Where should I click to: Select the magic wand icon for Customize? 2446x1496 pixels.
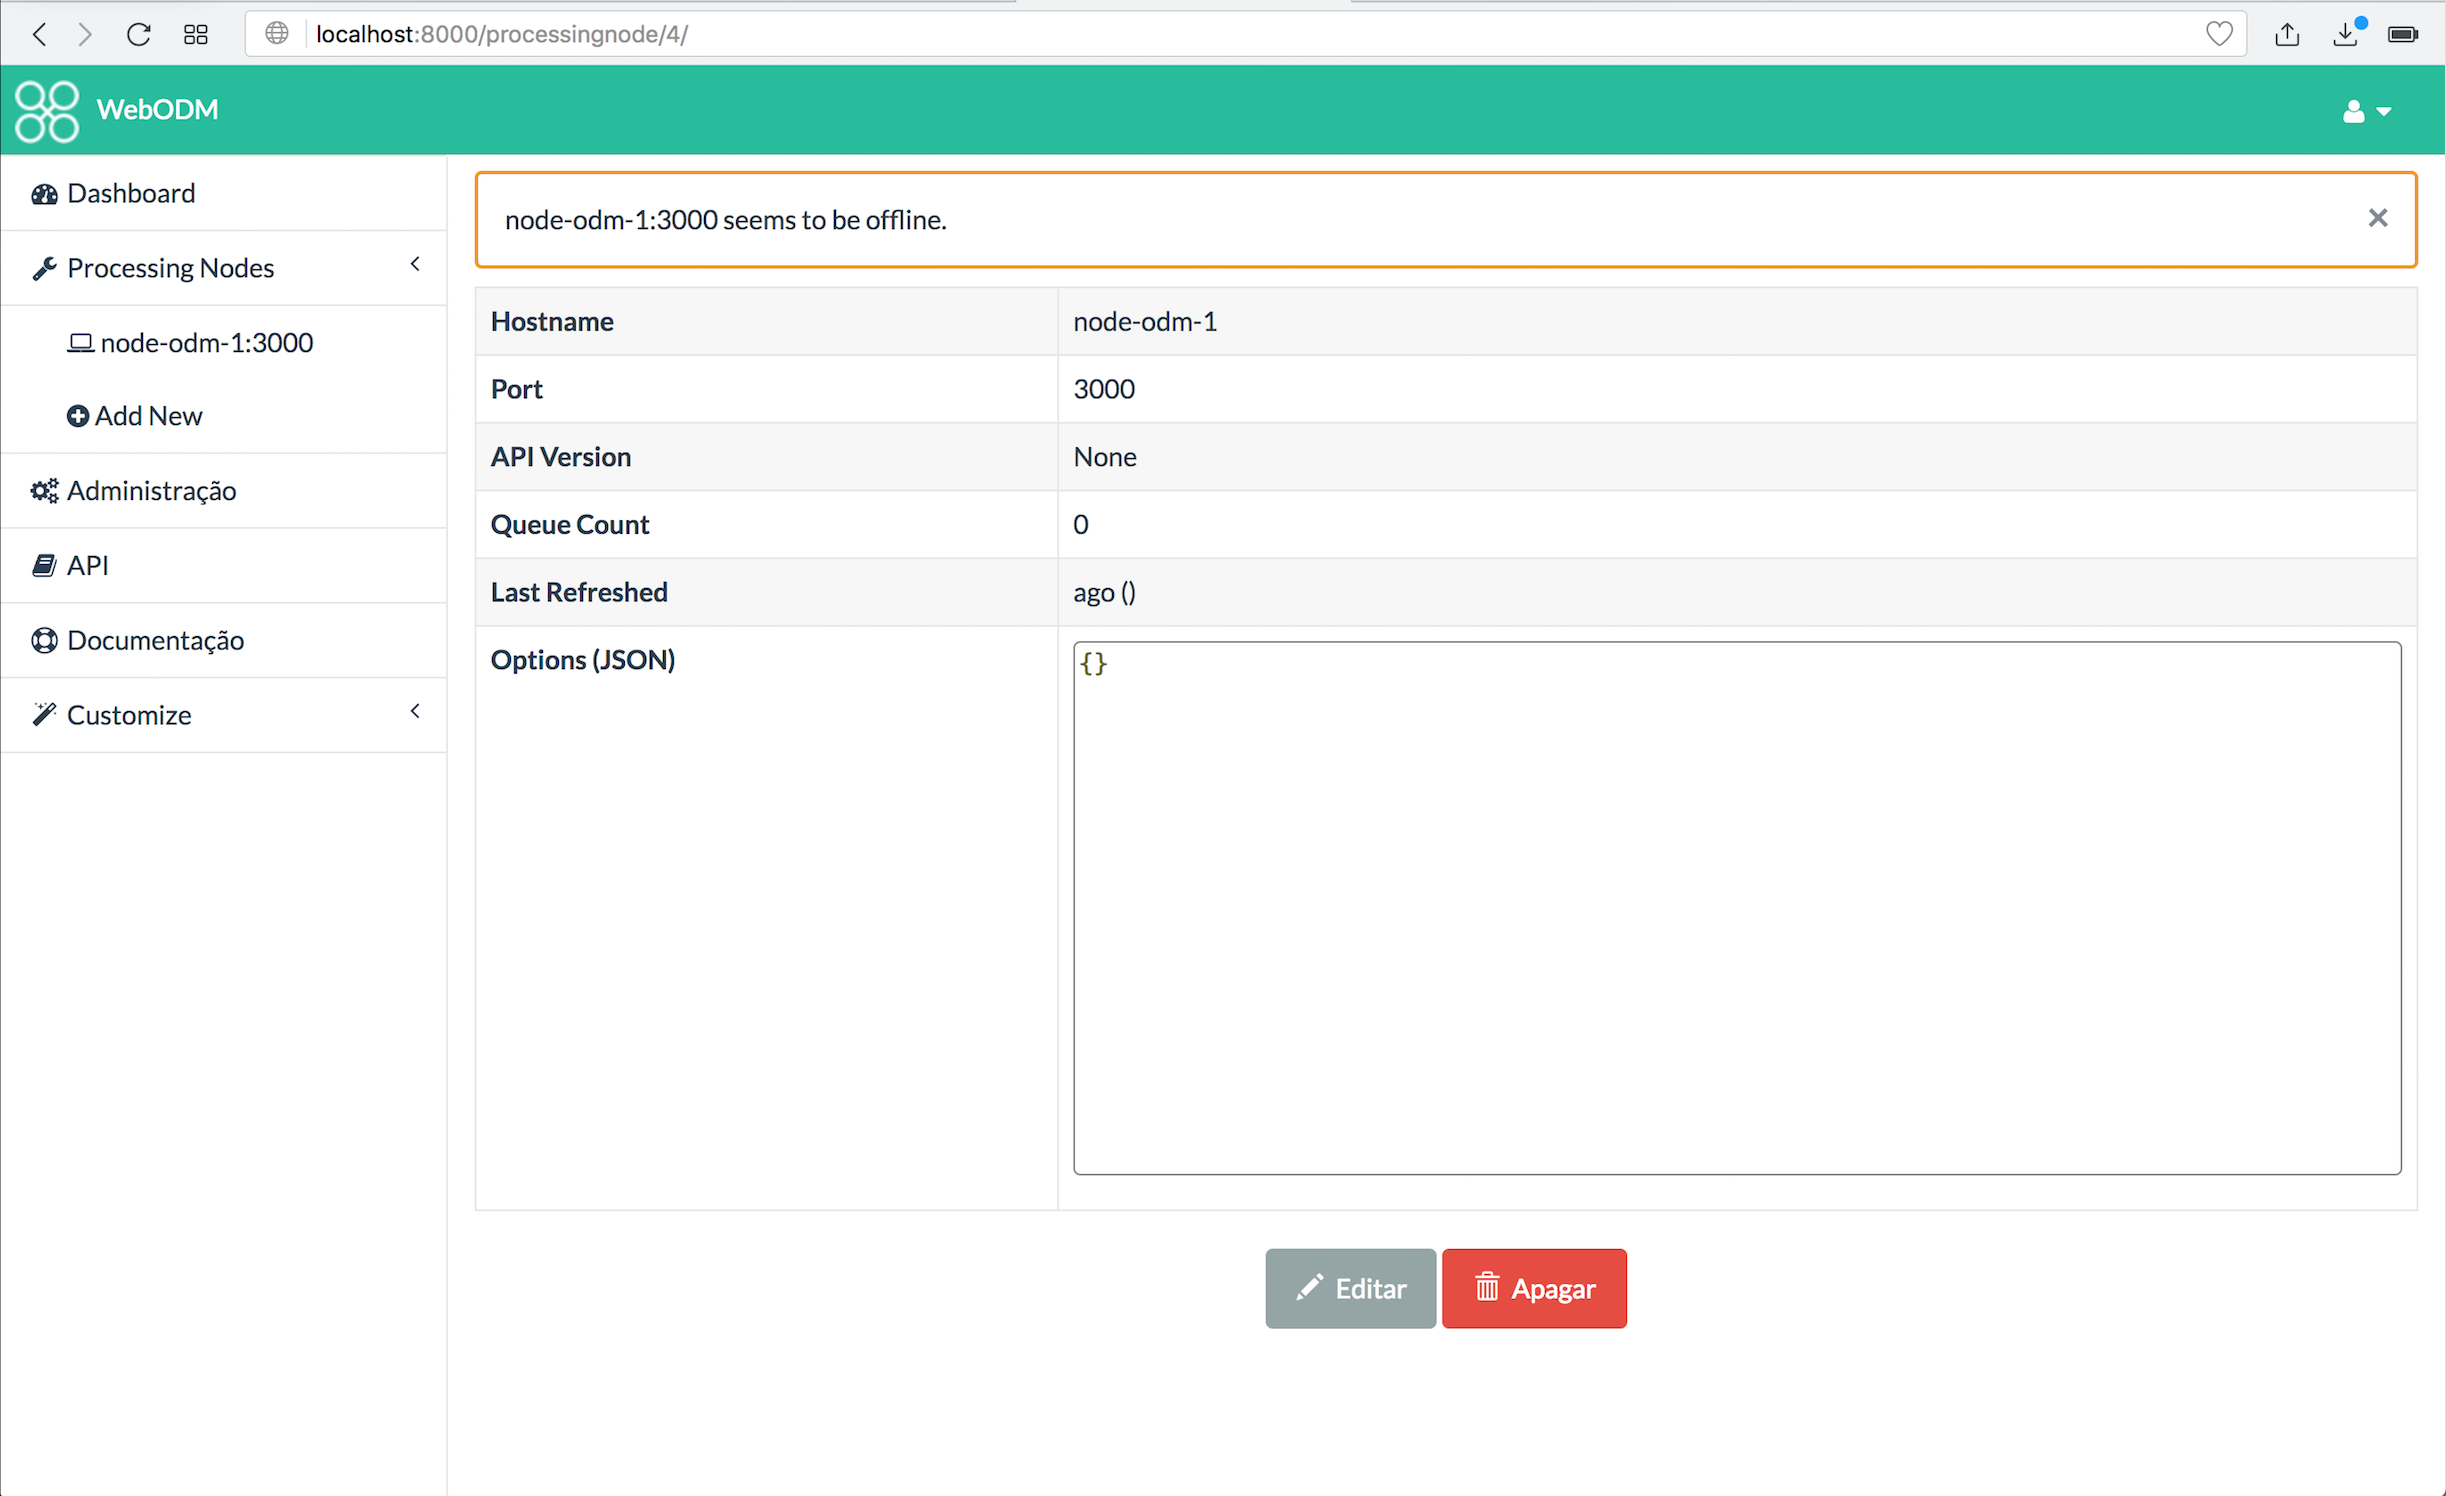[x=44, y=714]
